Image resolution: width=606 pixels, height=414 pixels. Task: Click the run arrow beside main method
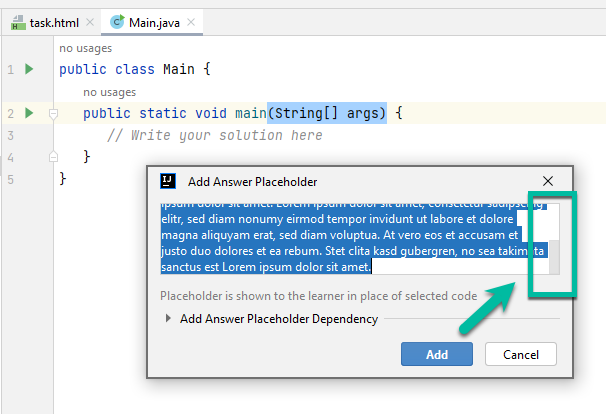[x=29, y=113]
